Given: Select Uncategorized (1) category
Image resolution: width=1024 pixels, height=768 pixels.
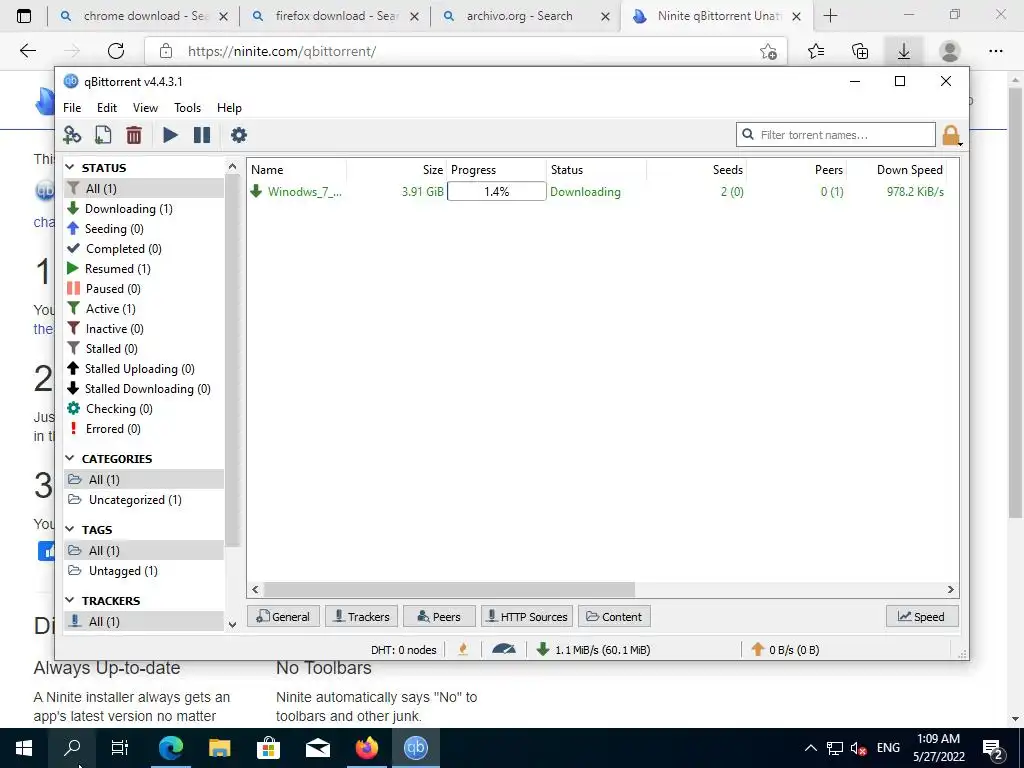Looking at the screenshot, I should tap(135, 500).
